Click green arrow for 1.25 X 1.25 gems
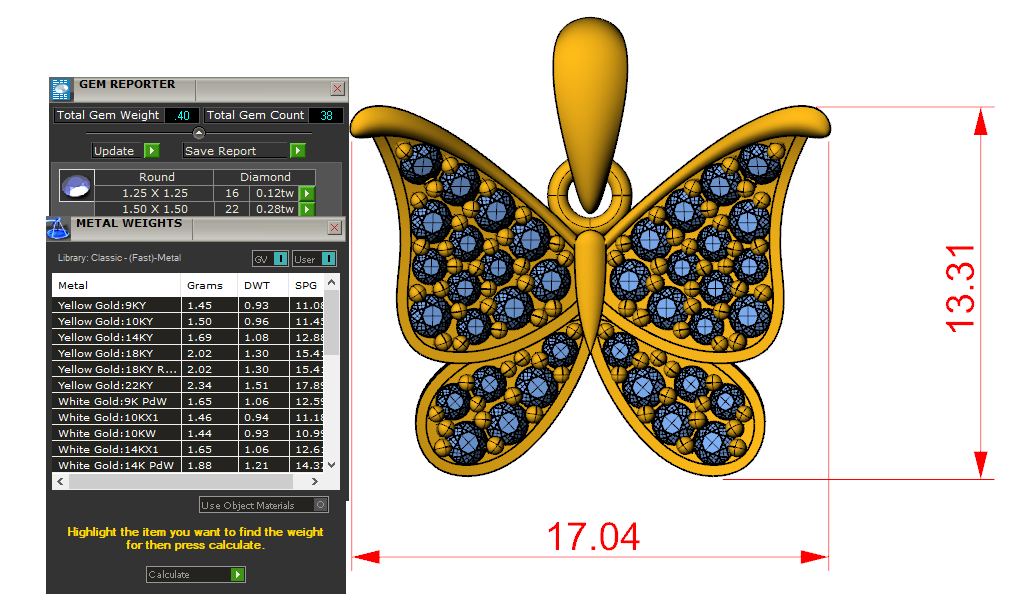The image size is (1010, 613). tap(307, 193)
